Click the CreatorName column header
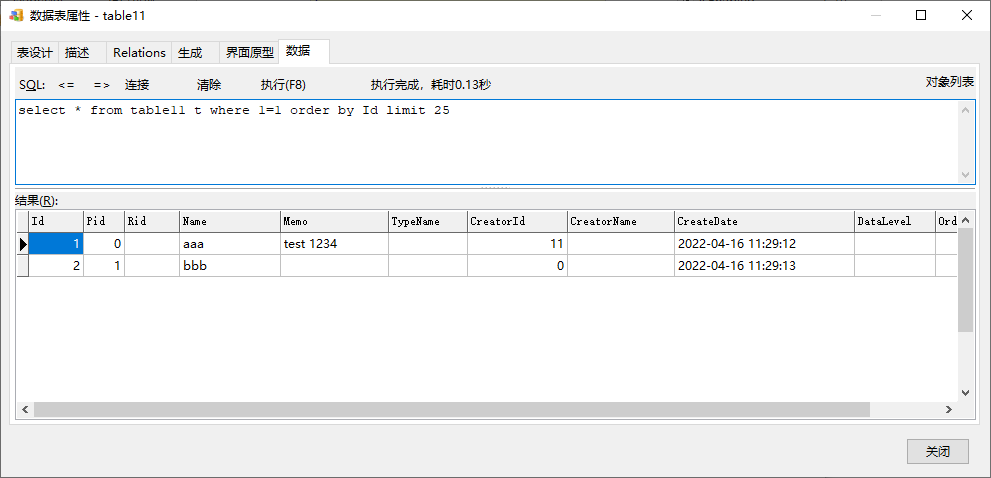 coord(621,221)
